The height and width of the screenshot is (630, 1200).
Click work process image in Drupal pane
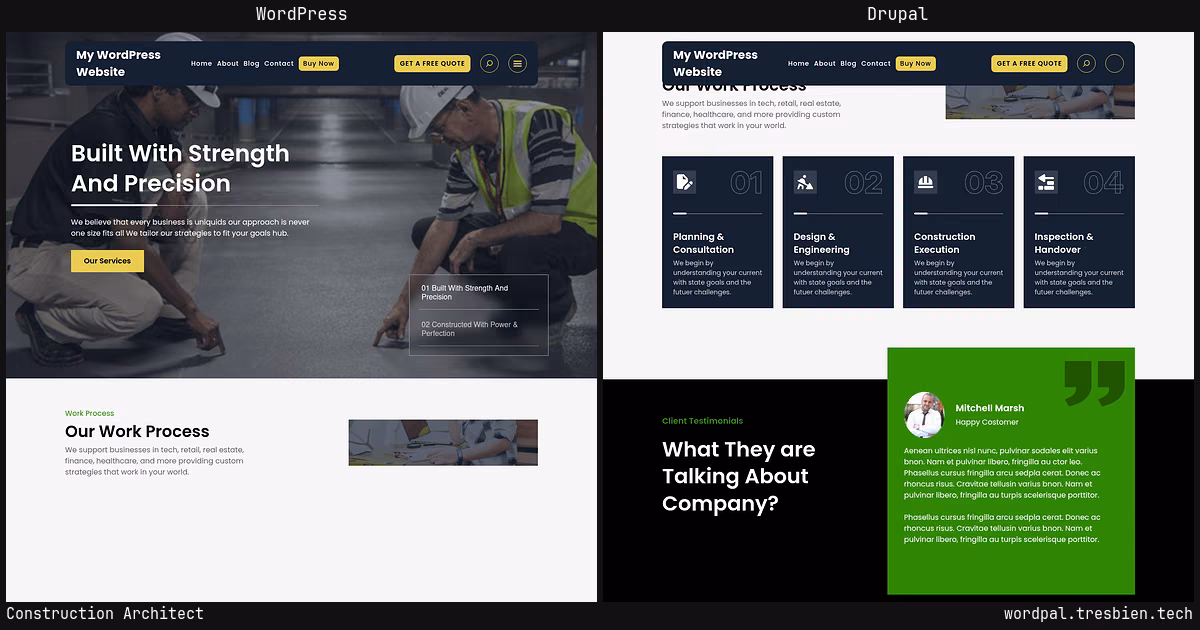1040,102
